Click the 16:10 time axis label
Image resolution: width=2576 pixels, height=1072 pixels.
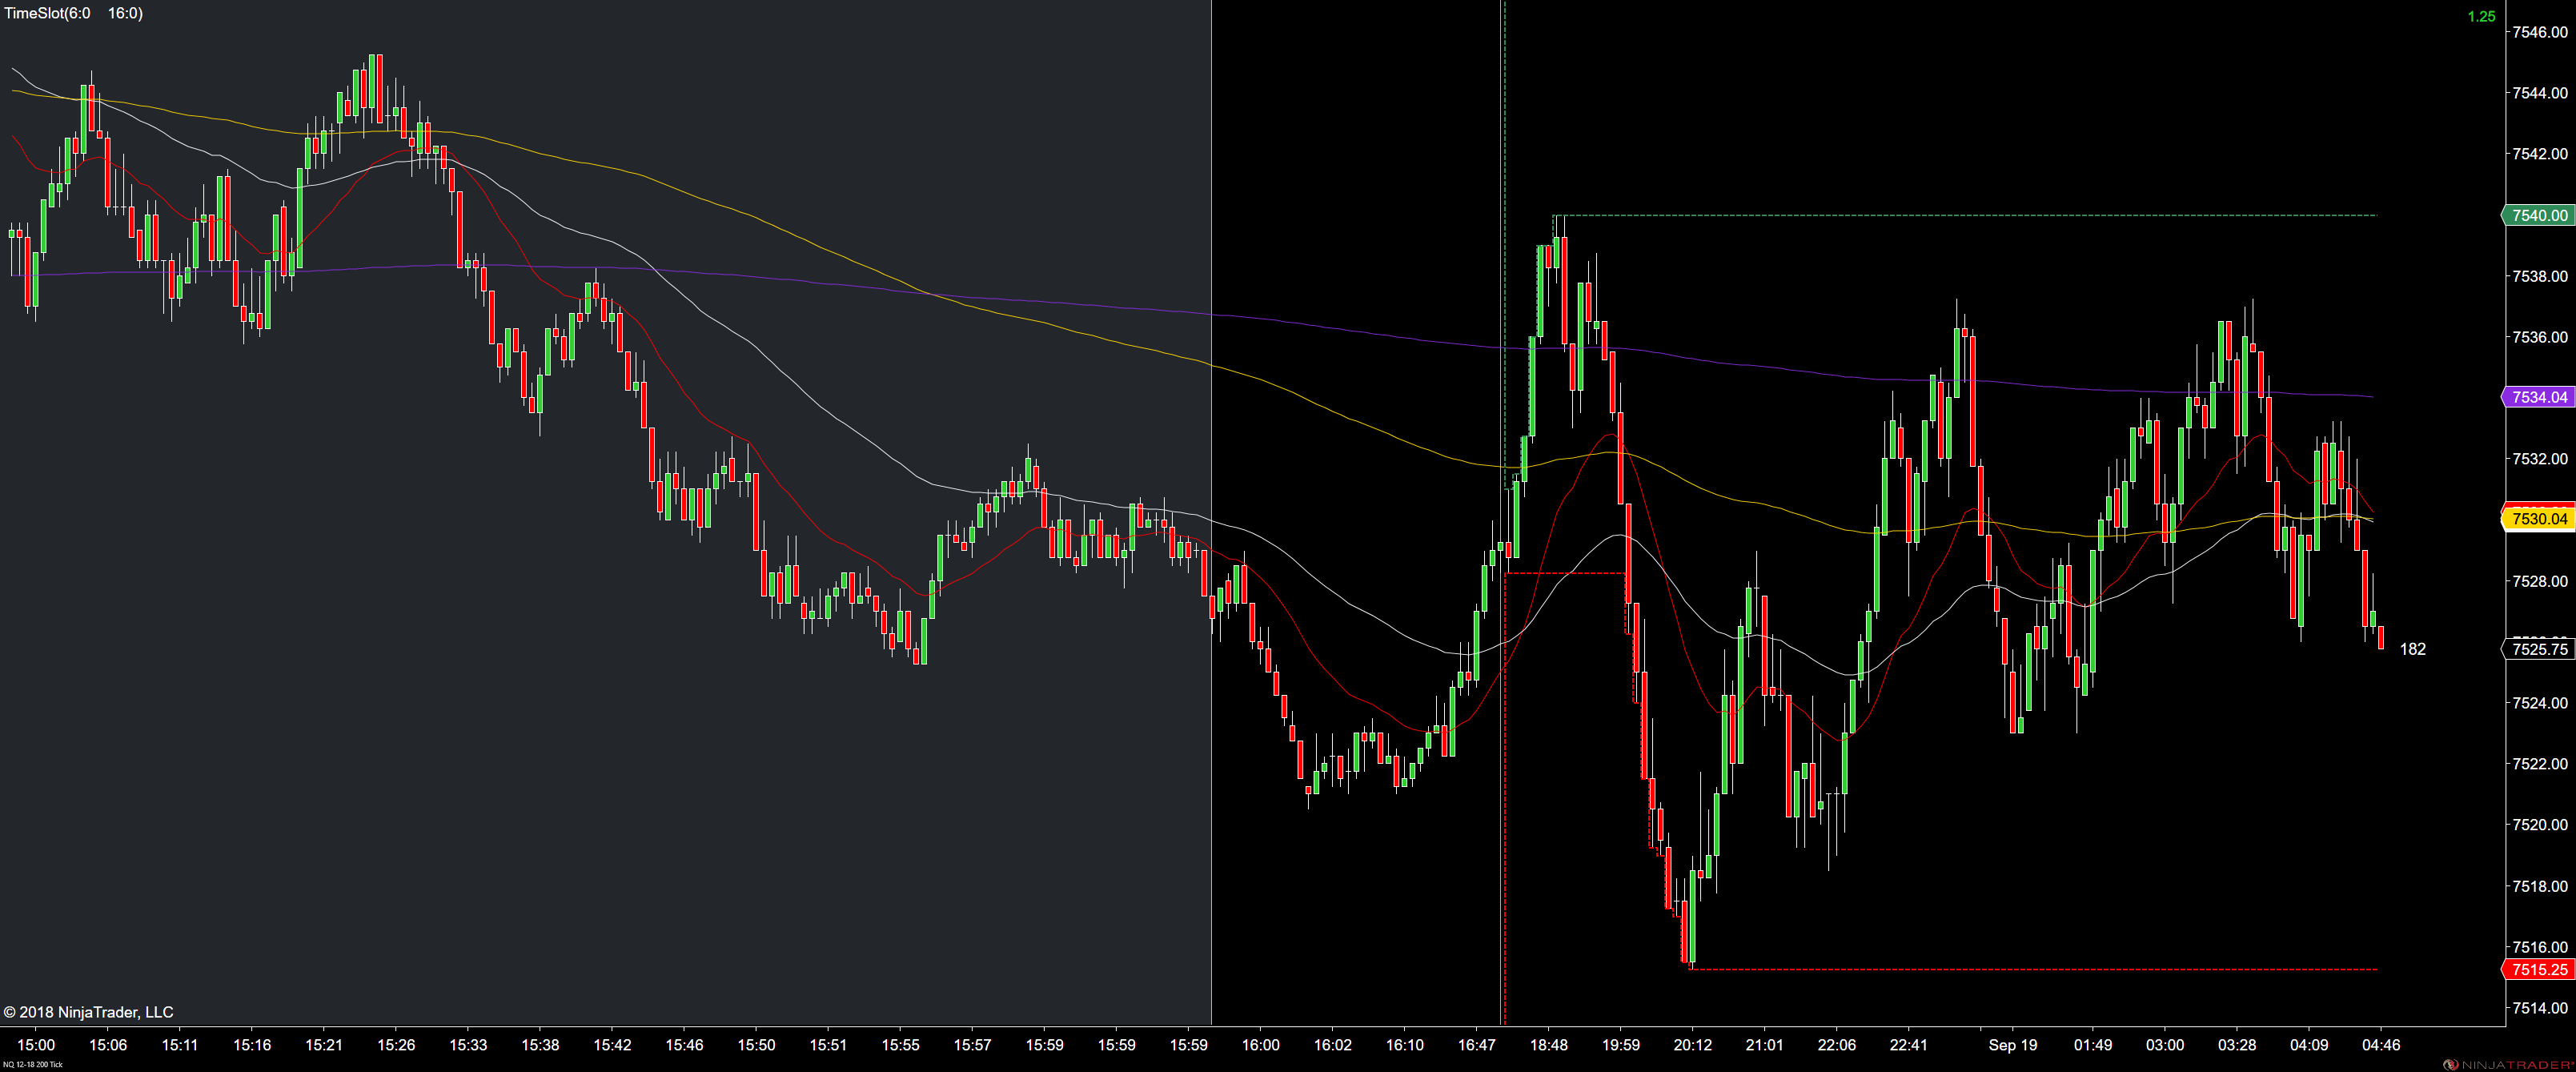(x=1404, y=1045)
